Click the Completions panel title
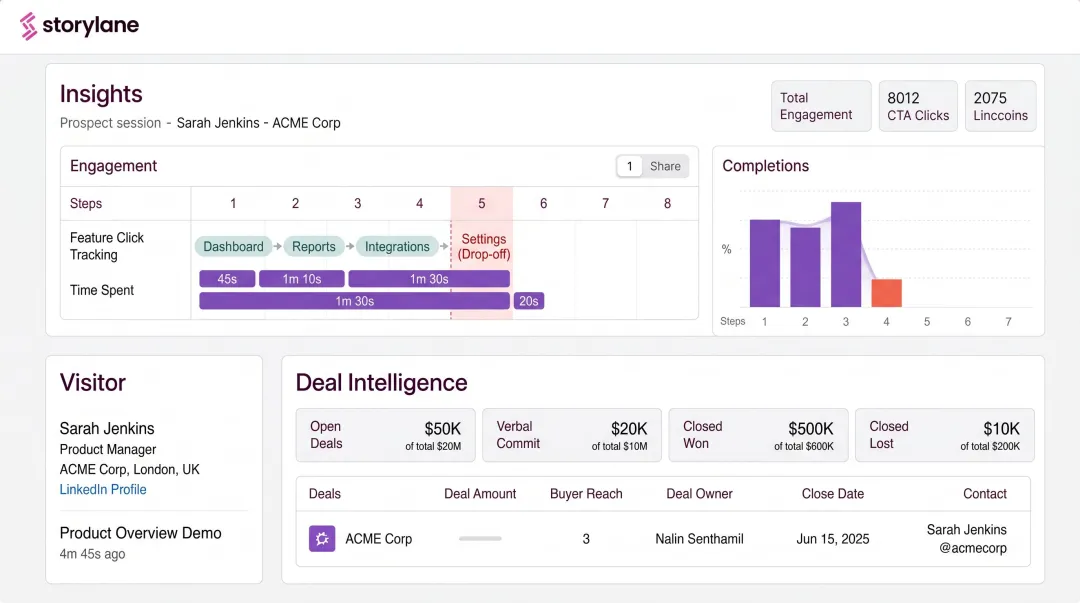Screen dimensions: 1080x603 [765, 166]
